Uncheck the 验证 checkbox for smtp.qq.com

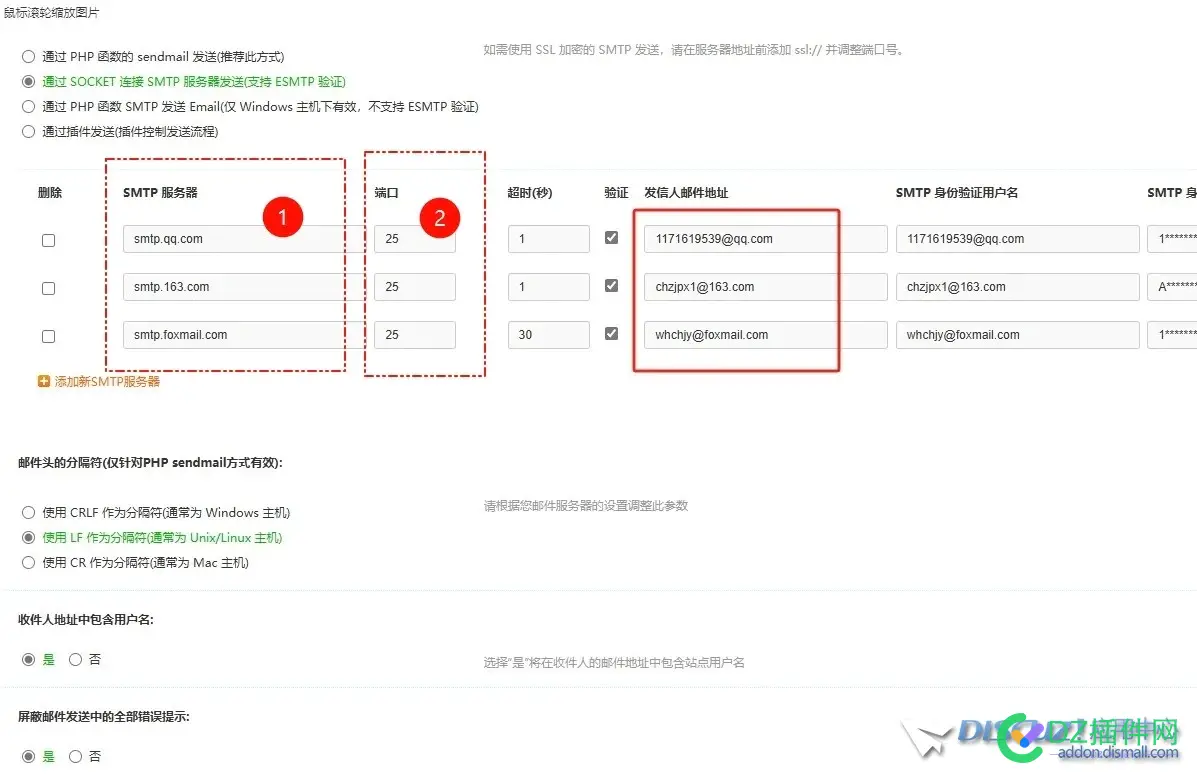(612, 237)
